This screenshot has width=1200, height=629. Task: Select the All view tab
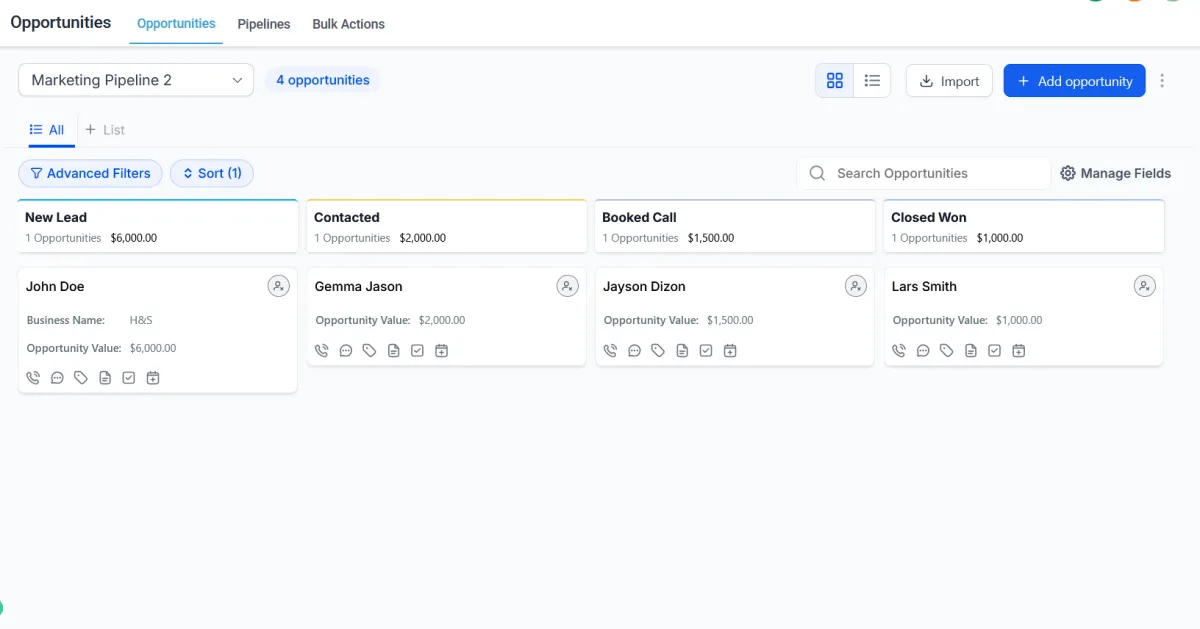point(47,130)
